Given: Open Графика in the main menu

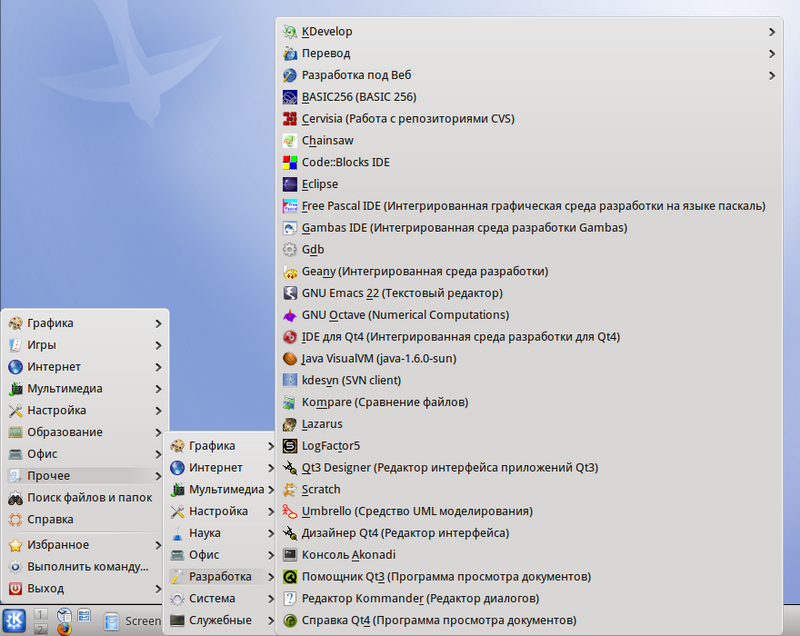Looking at the screenshot, I should (x=85, y=323).
